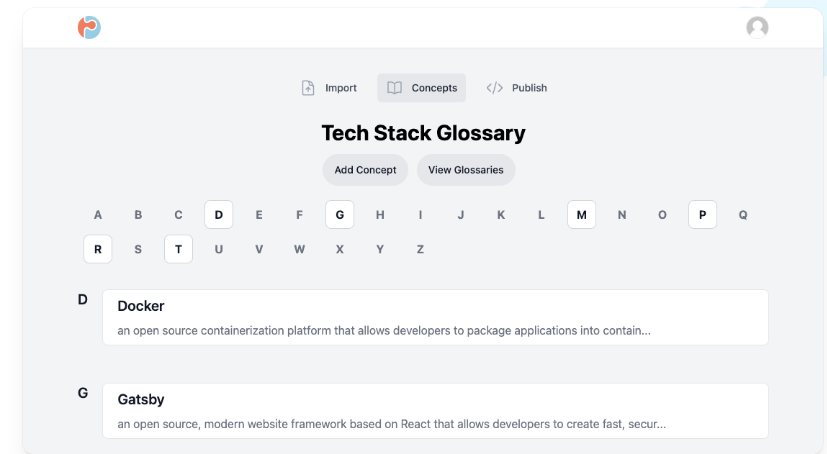
Task: Select letter R in alphabet filter
Action: pyautogui.click(x=98, y=249)
